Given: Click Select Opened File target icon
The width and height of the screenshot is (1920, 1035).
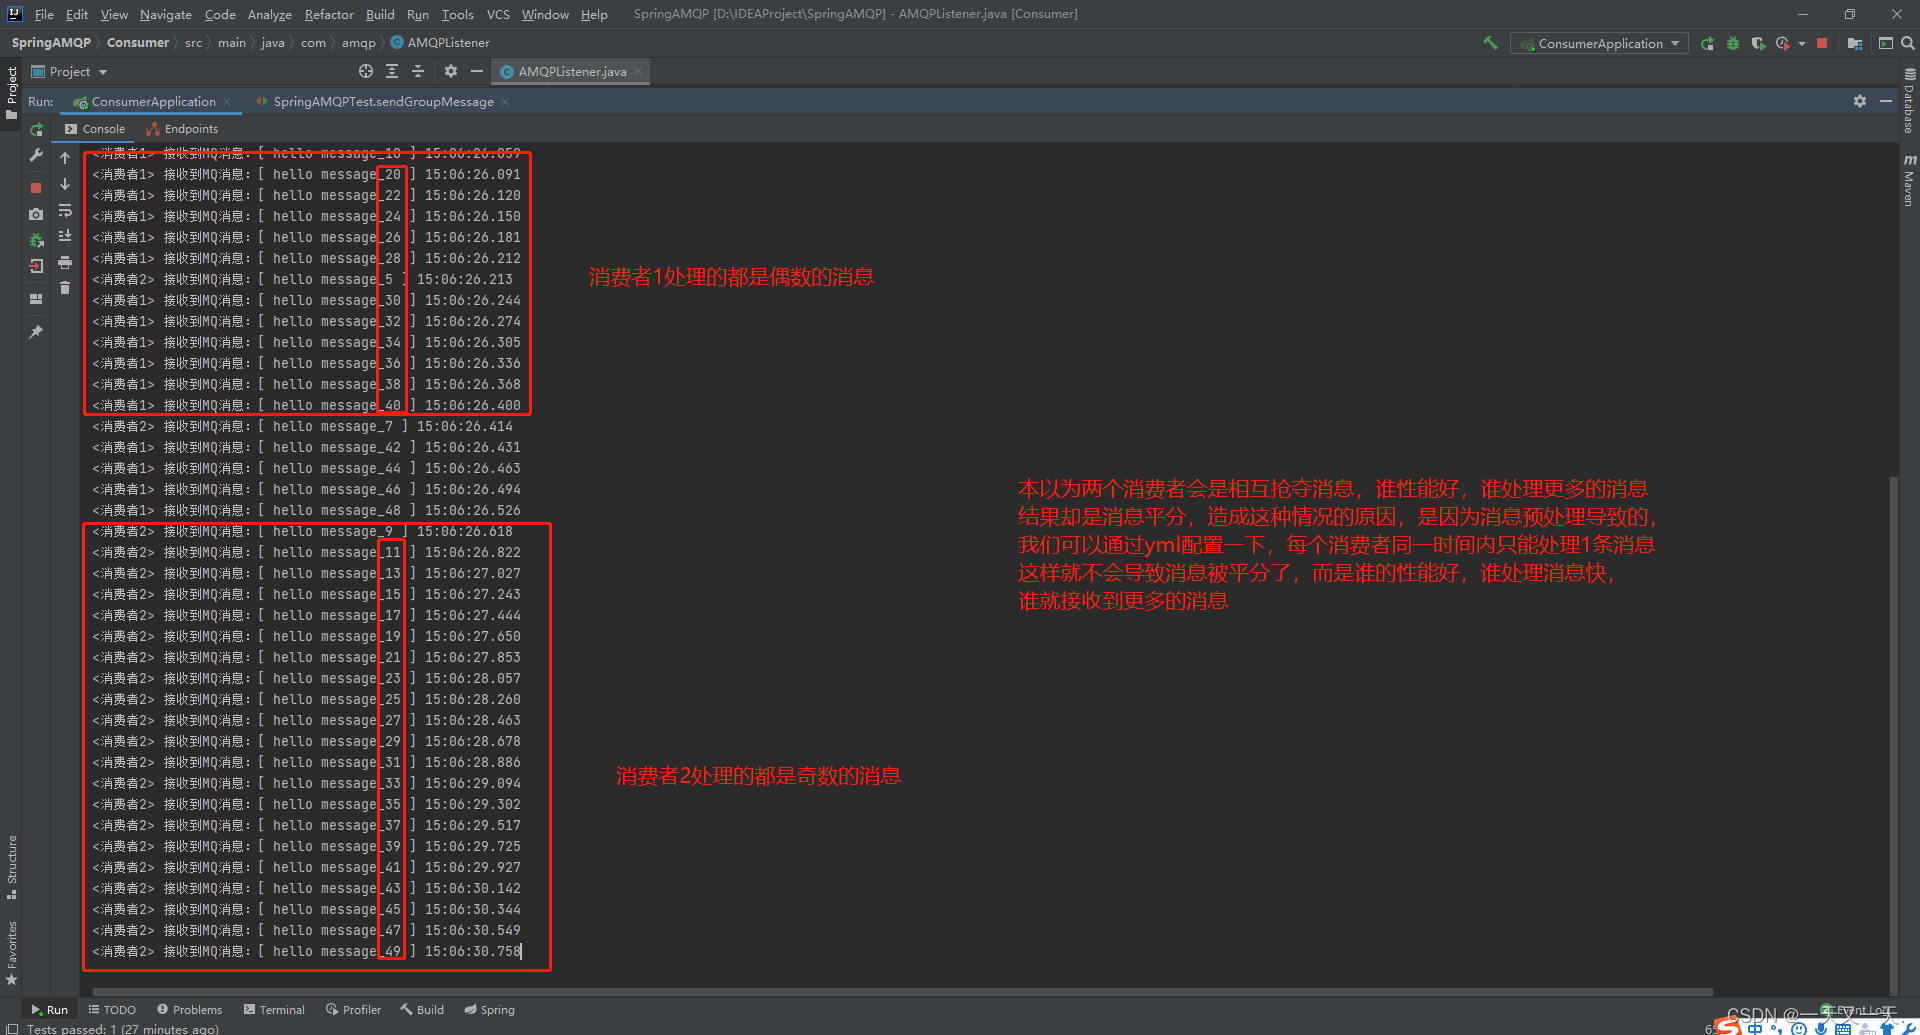Looking at the screenshot, I should coord(366,71).
